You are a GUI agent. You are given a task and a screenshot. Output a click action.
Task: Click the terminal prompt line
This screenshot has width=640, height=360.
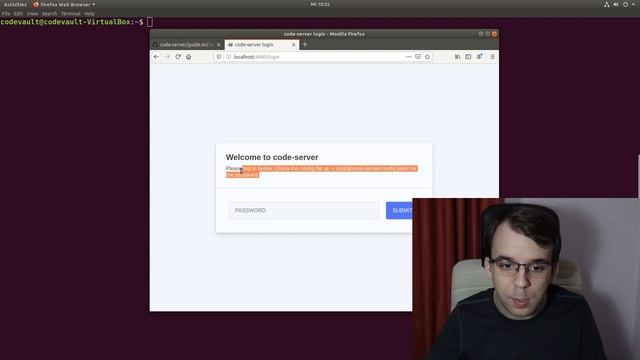point(76,22)
